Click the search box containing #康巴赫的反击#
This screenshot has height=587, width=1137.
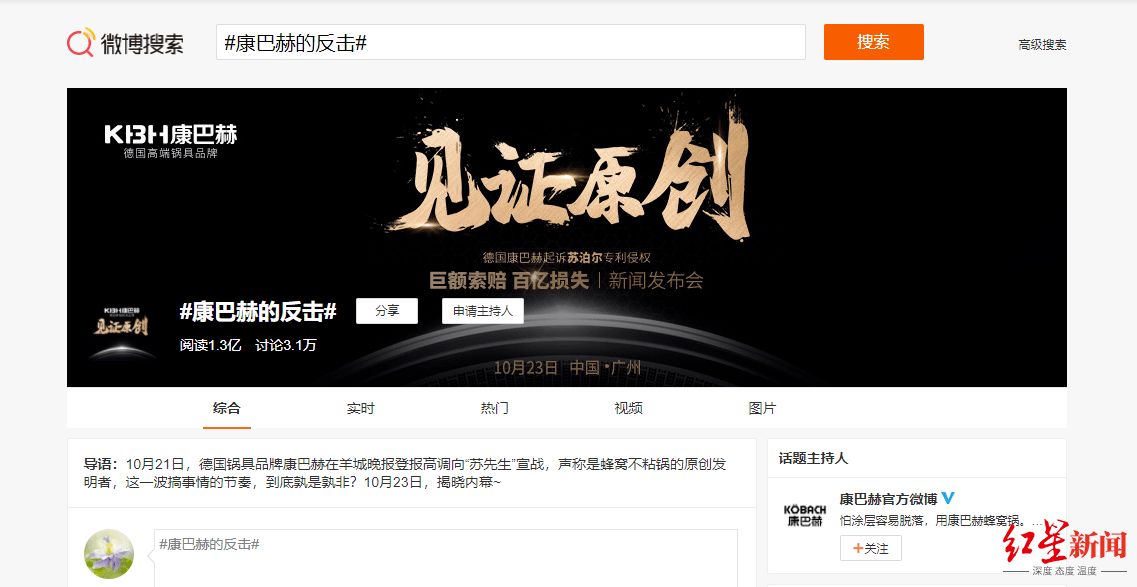click(x=510, y=42)
